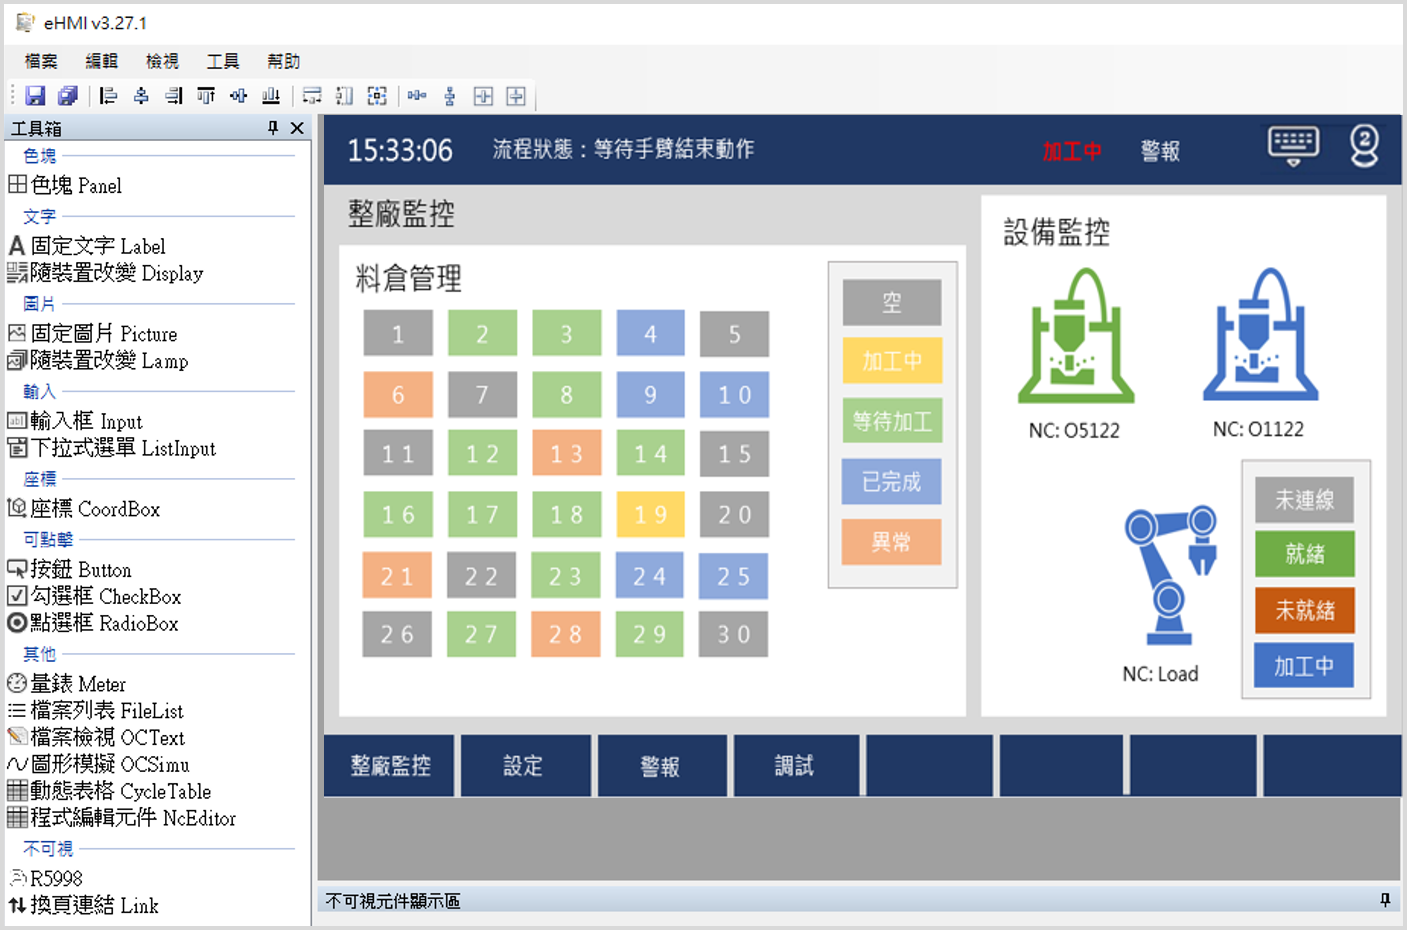This screenshot has height=930, width=1407.
Task: Click the user profile icon in header
Action: click(1364, 146)
